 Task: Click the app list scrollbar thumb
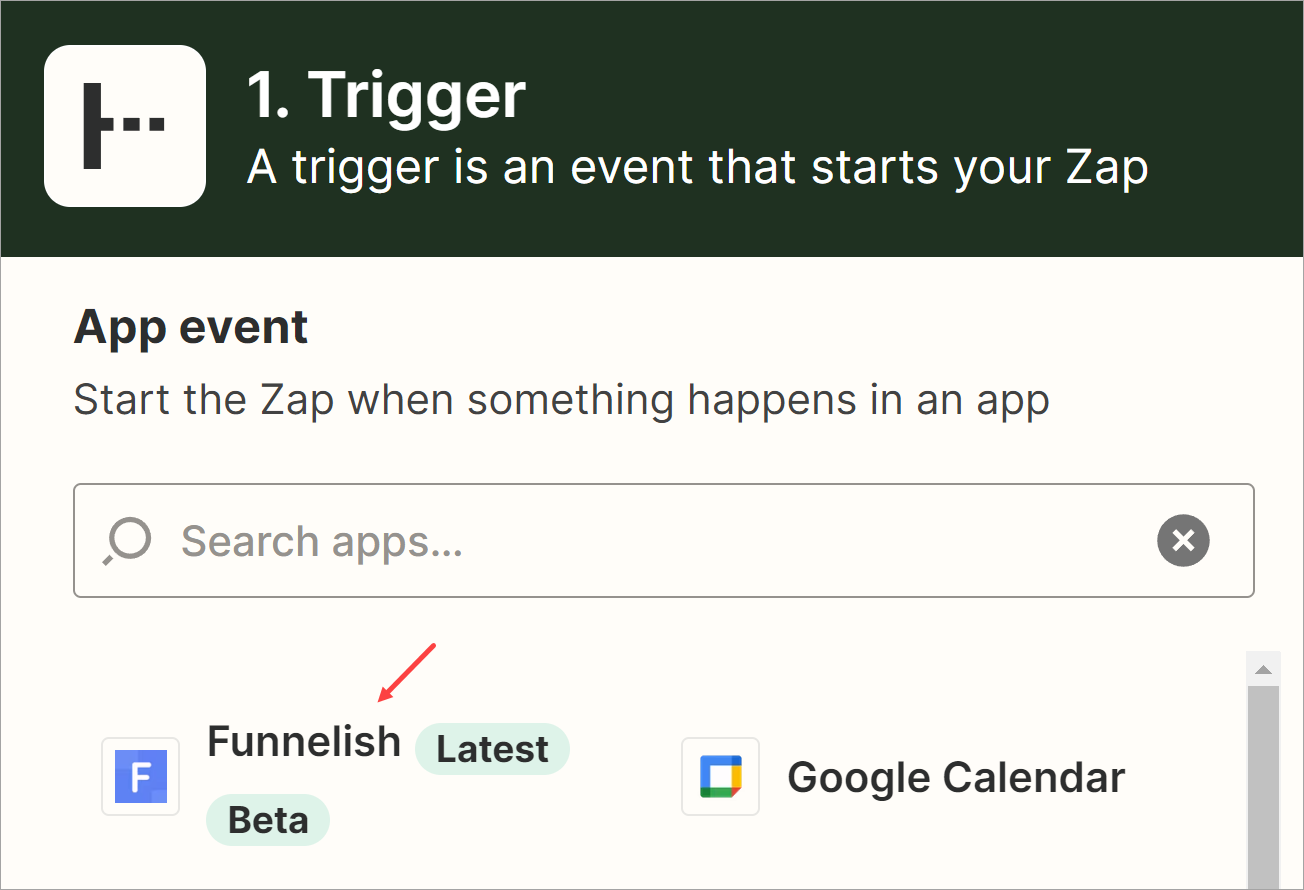[x=1264, y=780]
